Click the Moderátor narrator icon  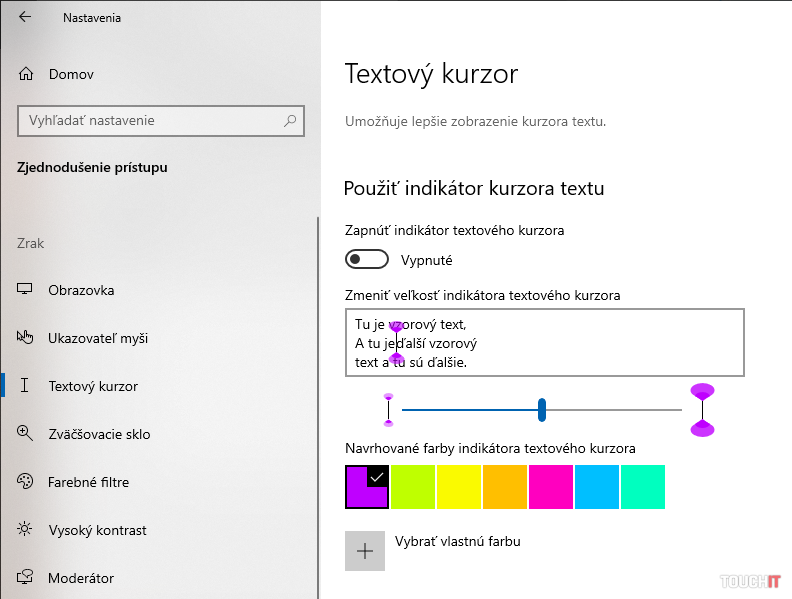click(26, 578)
